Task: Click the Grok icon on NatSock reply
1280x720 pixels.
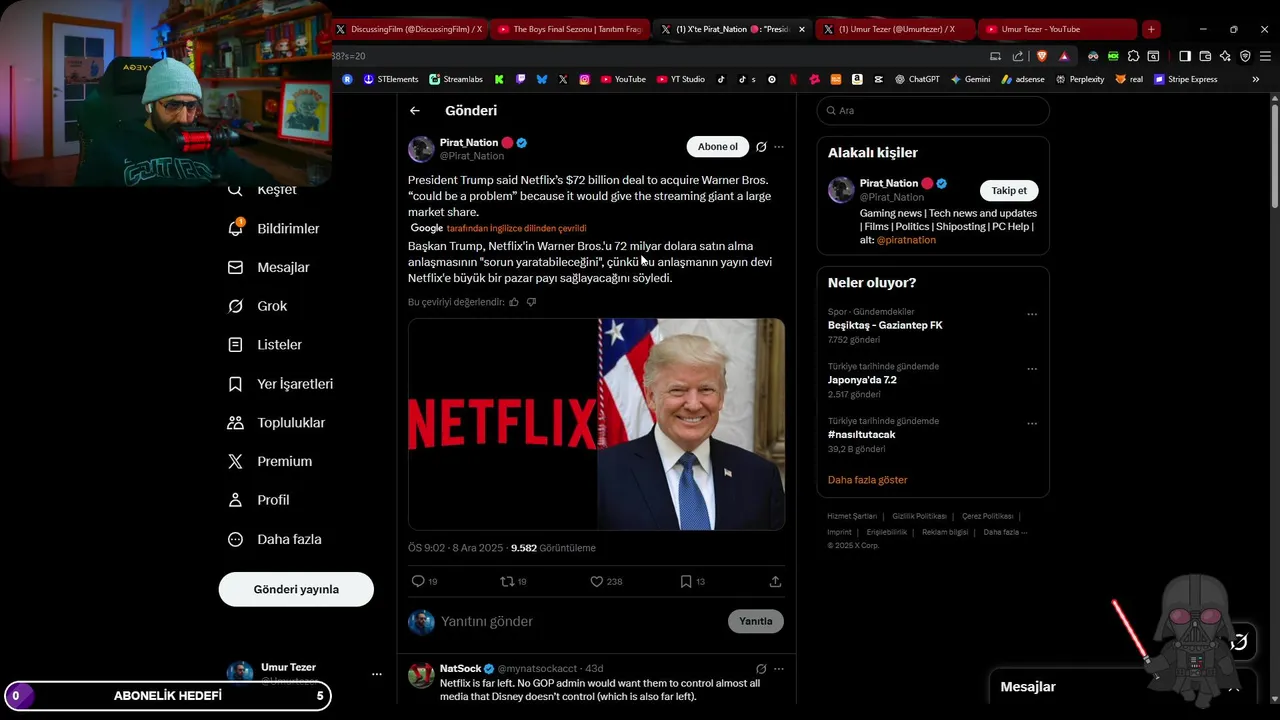Action: click(761, 669)
